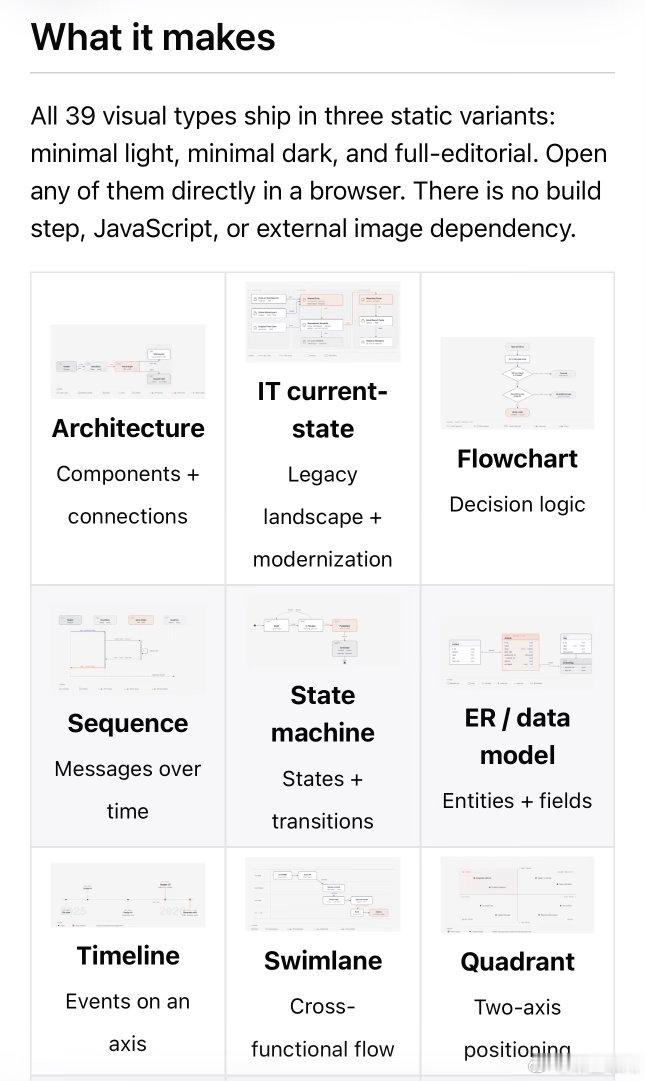The image size is (645, 1081).
Task: Click the Decision logic description
Action: click(518, 505)
